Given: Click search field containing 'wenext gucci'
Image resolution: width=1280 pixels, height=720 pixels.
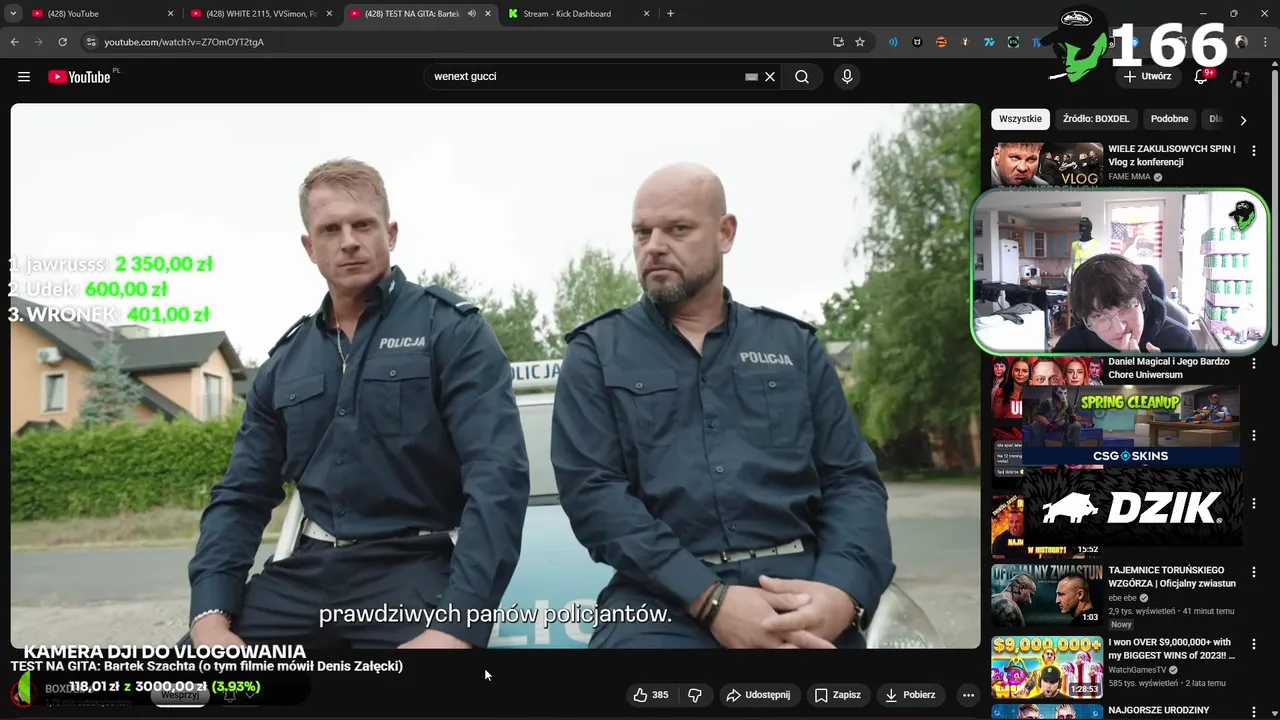Looking at the screenshot, I should pos(585,76).
